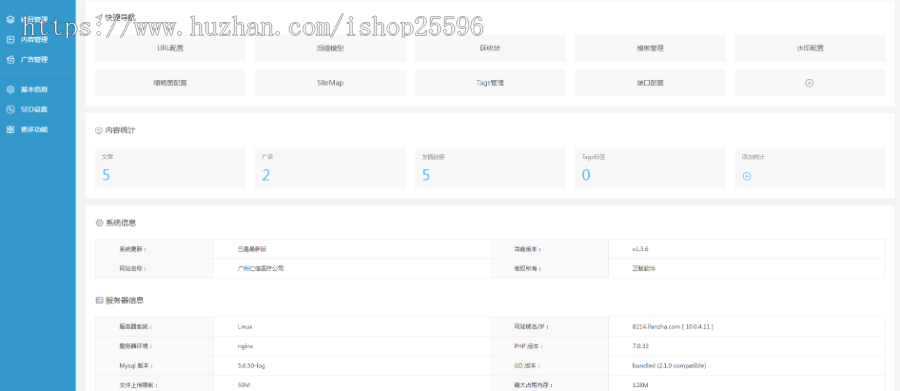Click the 系统更新 row label
The height and width of the screenshot is (391, 900).
pyautogui.click(x=133, y=249)
